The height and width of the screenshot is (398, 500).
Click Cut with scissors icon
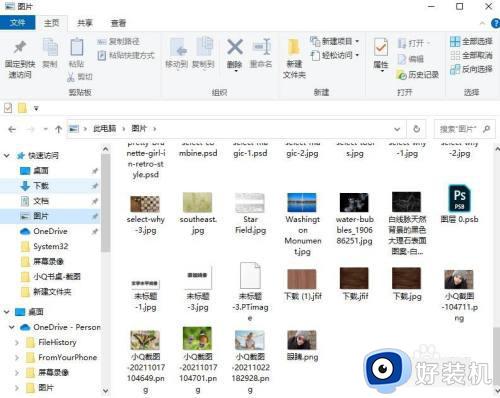pos(80,77)
